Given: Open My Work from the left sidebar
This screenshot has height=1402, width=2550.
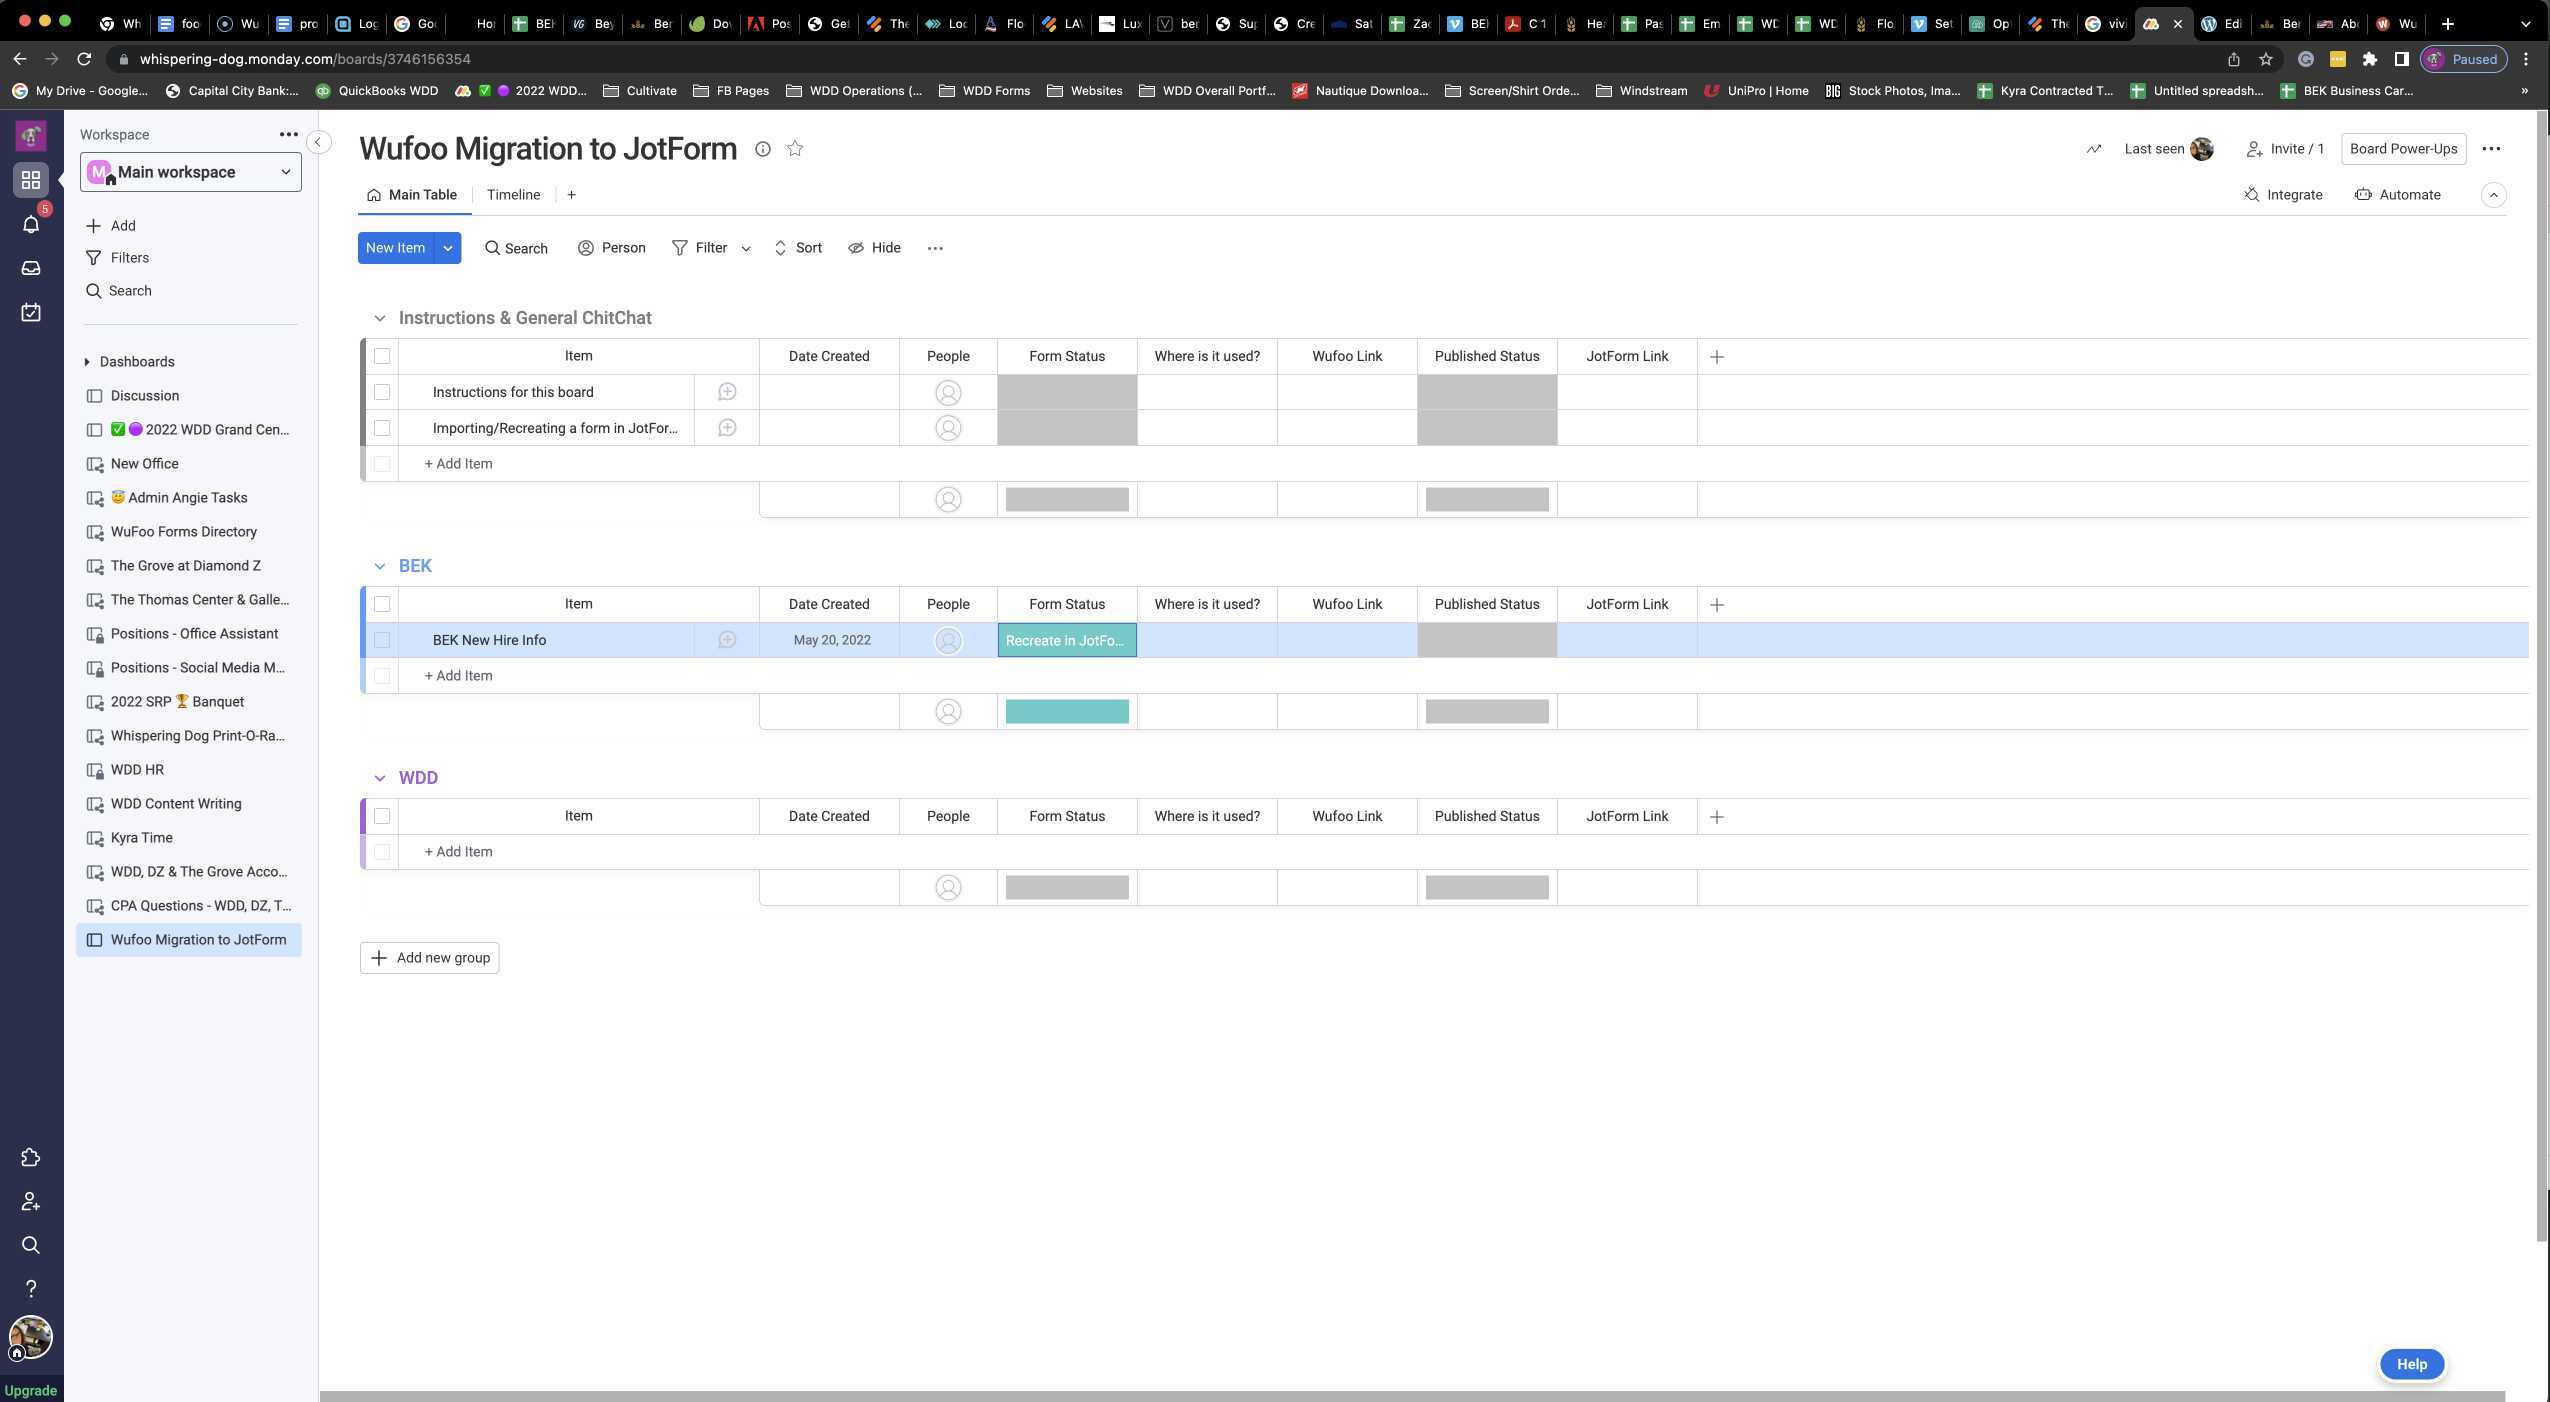Looking at the screenshot, I should tap(31, 311).
